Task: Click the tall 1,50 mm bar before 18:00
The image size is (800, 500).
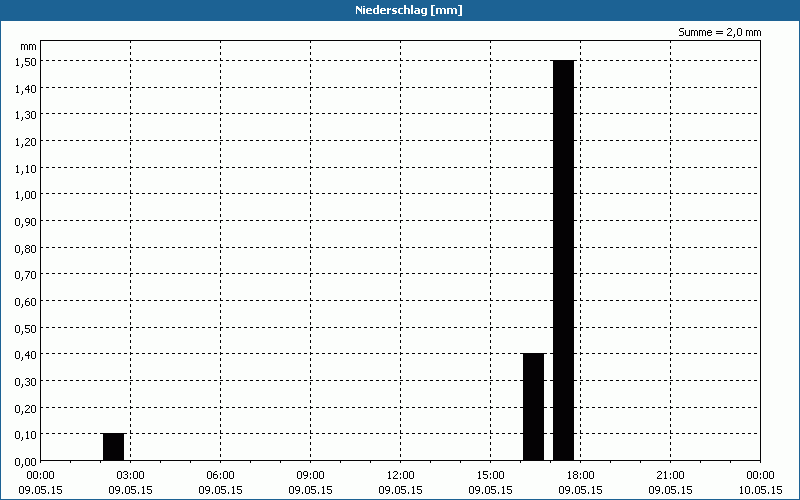Action: coord(564,260)
